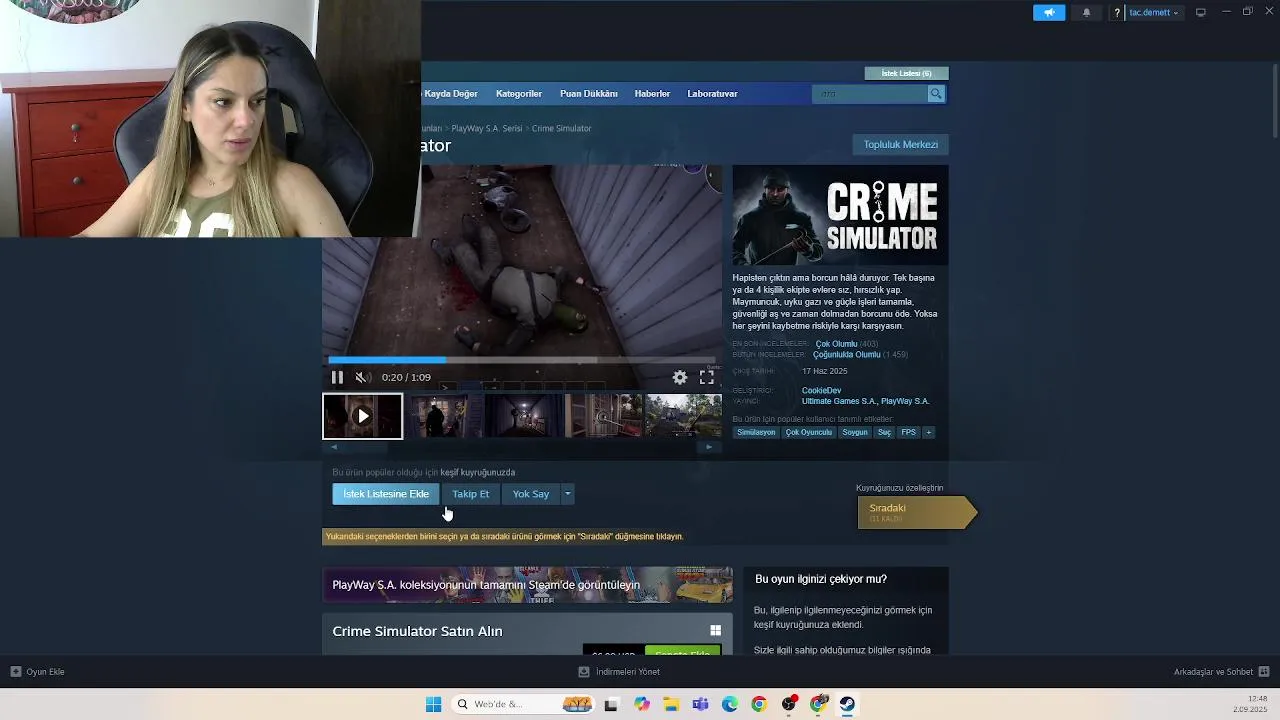Click Sıradaki queue next button
The width and height of the screenshot is (1280, 720).
point(916,512)
